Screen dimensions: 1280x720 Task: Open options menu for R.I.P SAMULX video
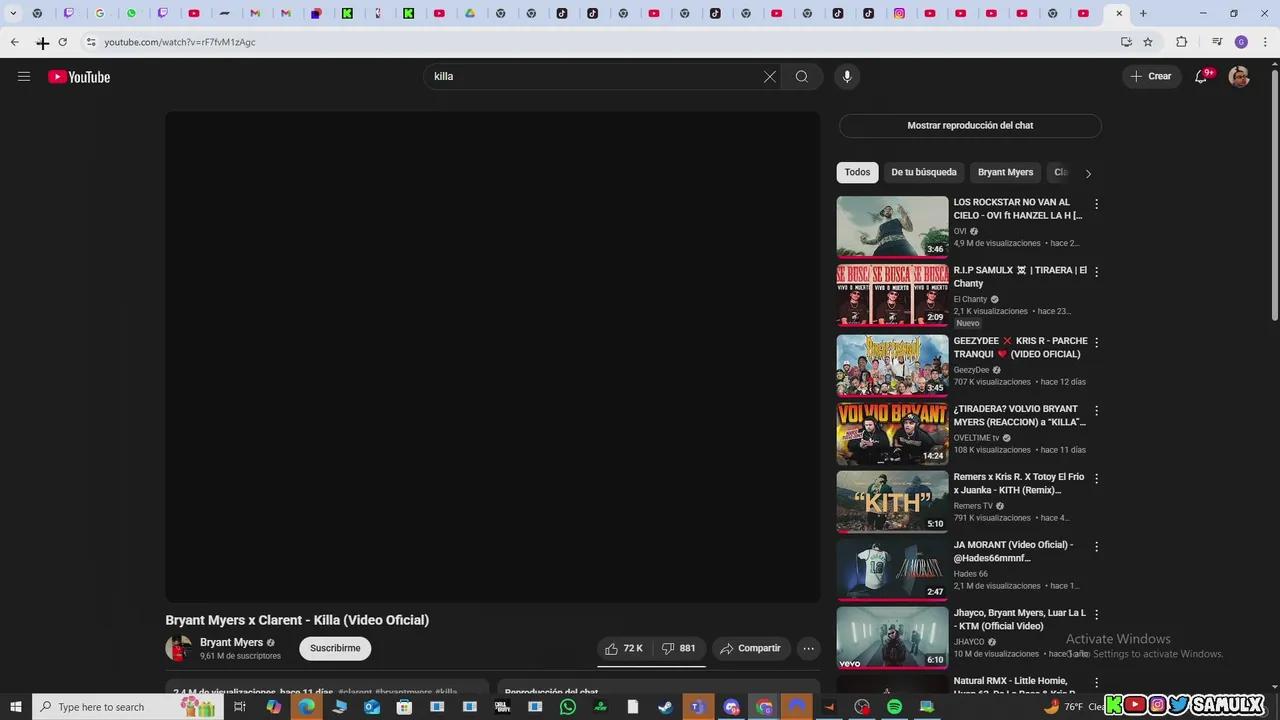pos(1096,272)
